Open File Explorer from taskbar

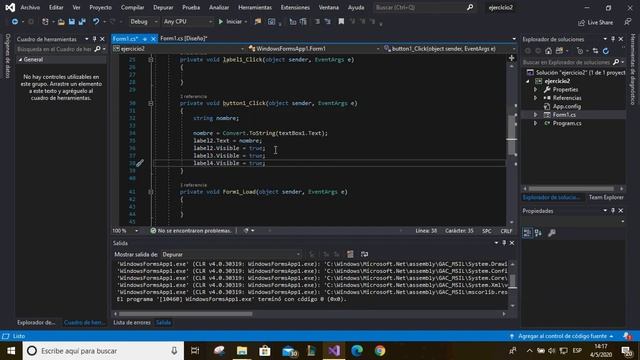[x=242, y=351]
